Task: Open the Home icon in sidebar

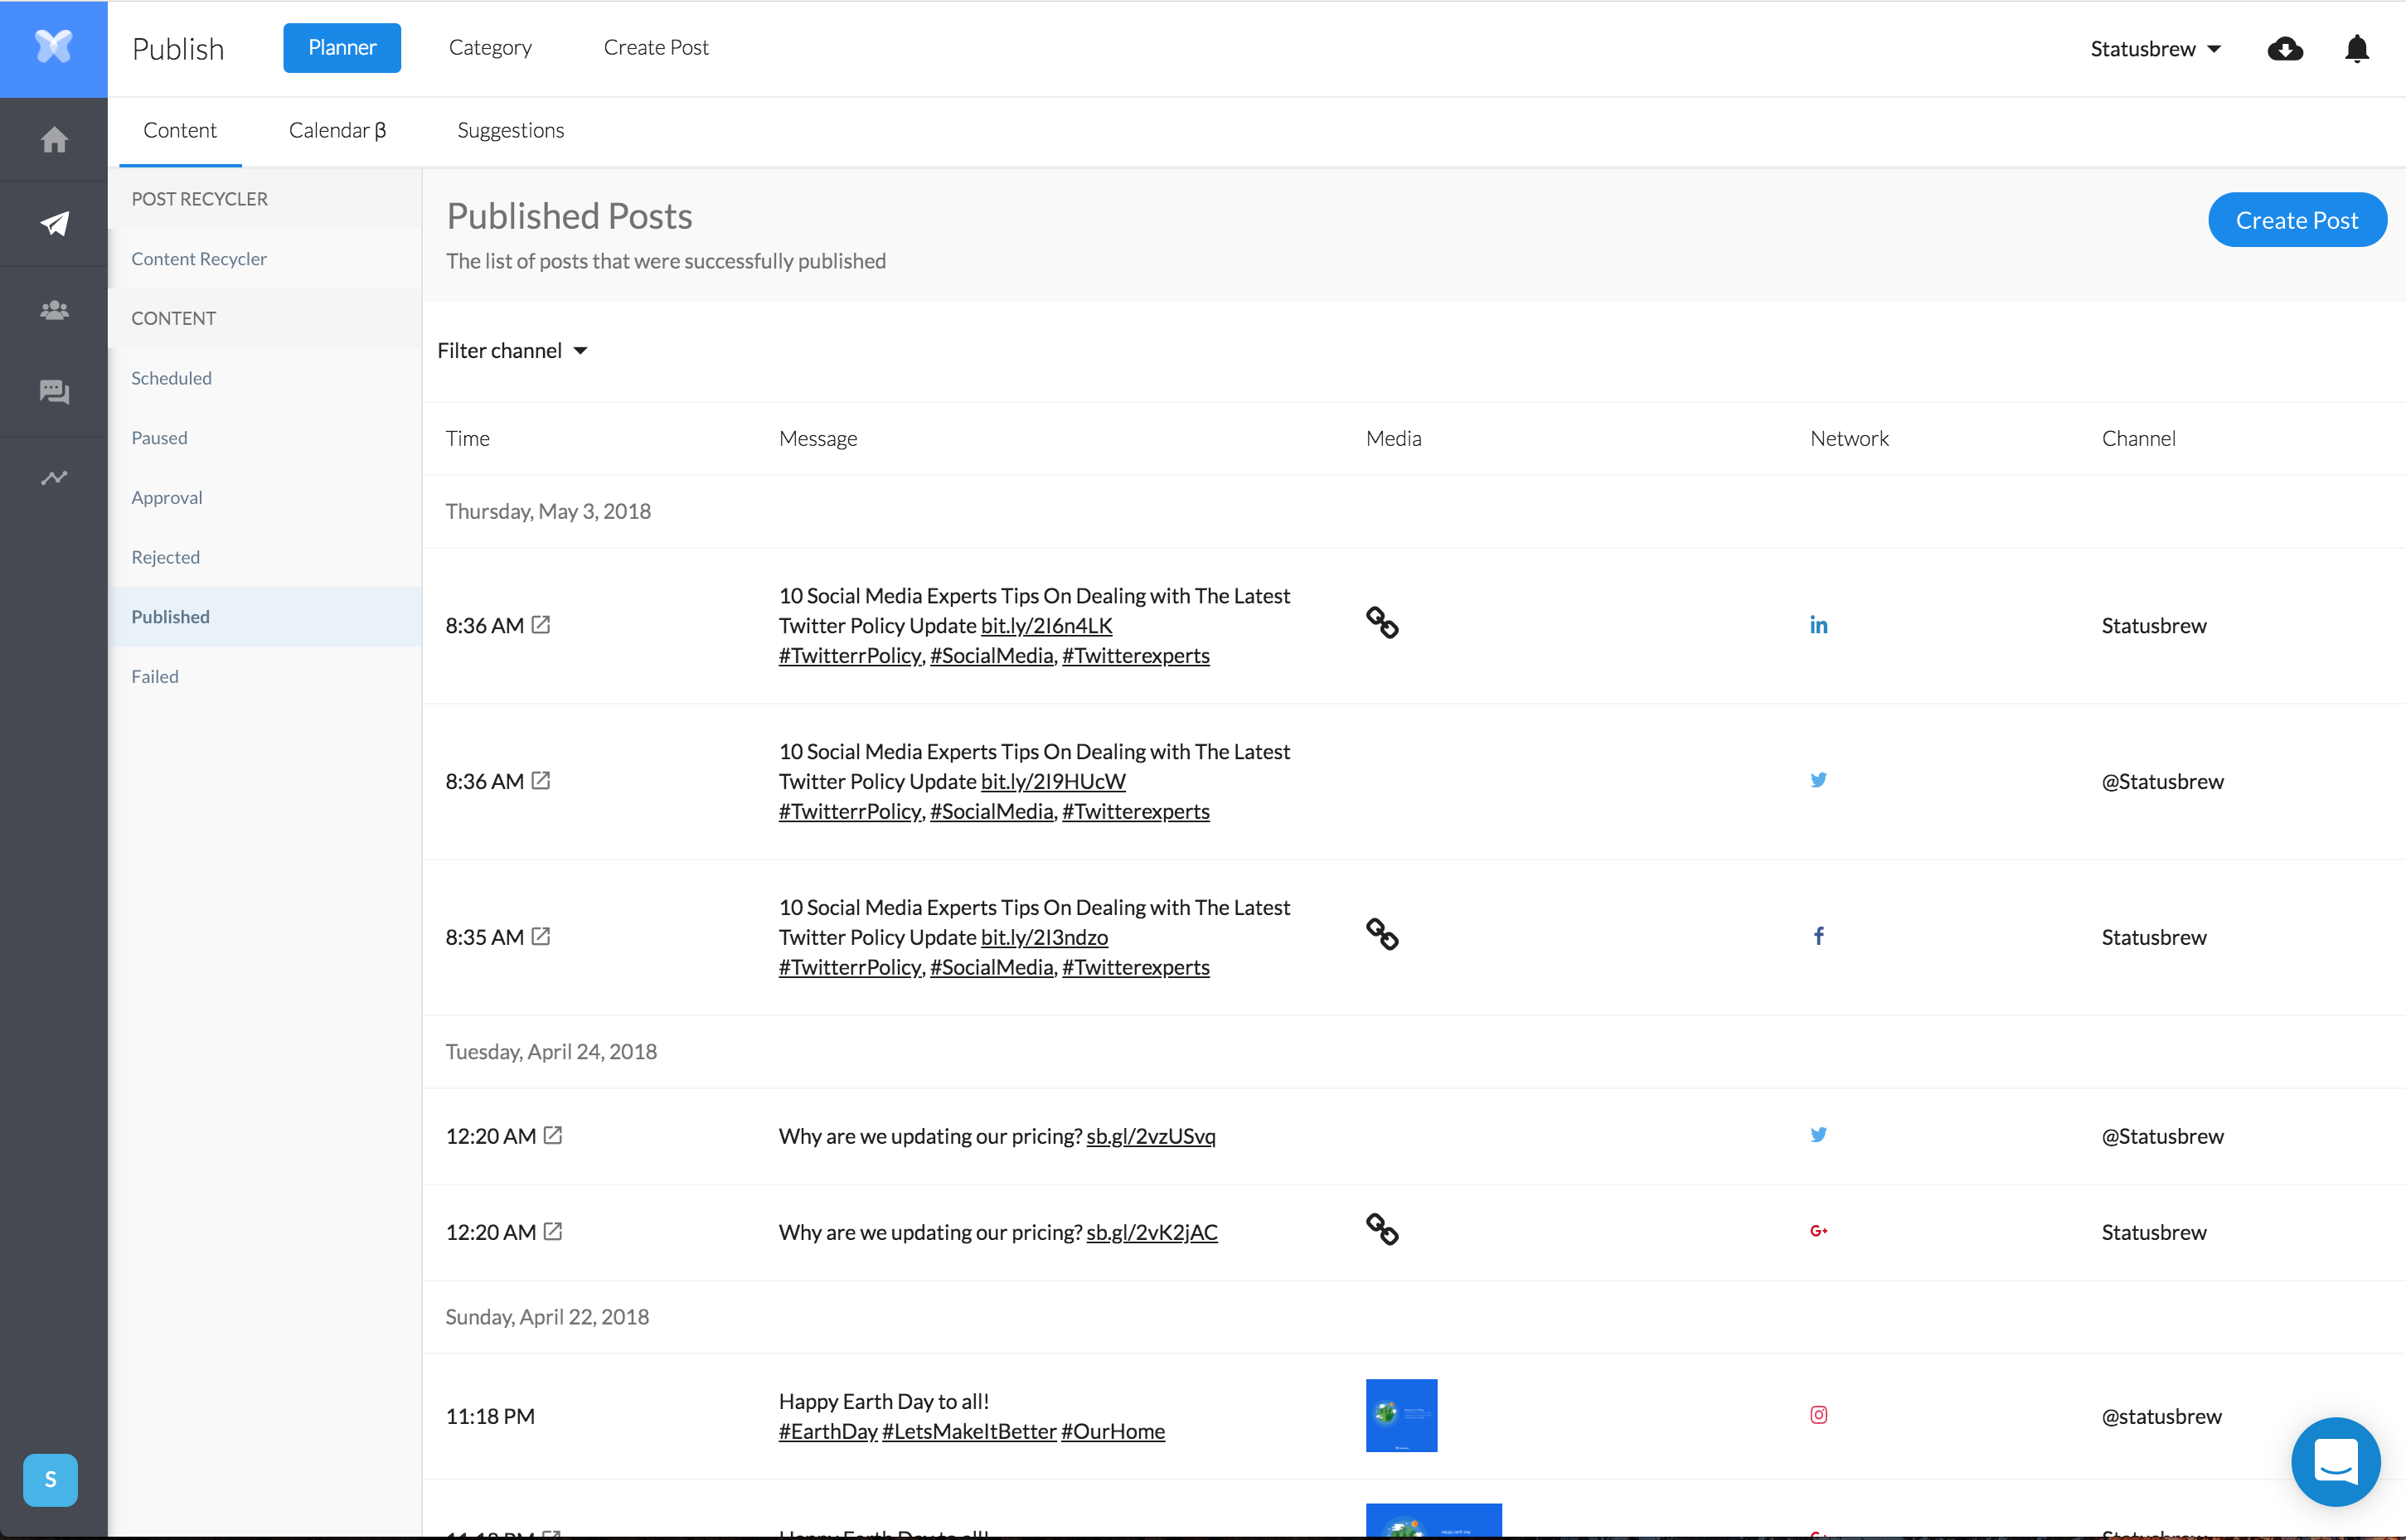Action: click(54, 140)
